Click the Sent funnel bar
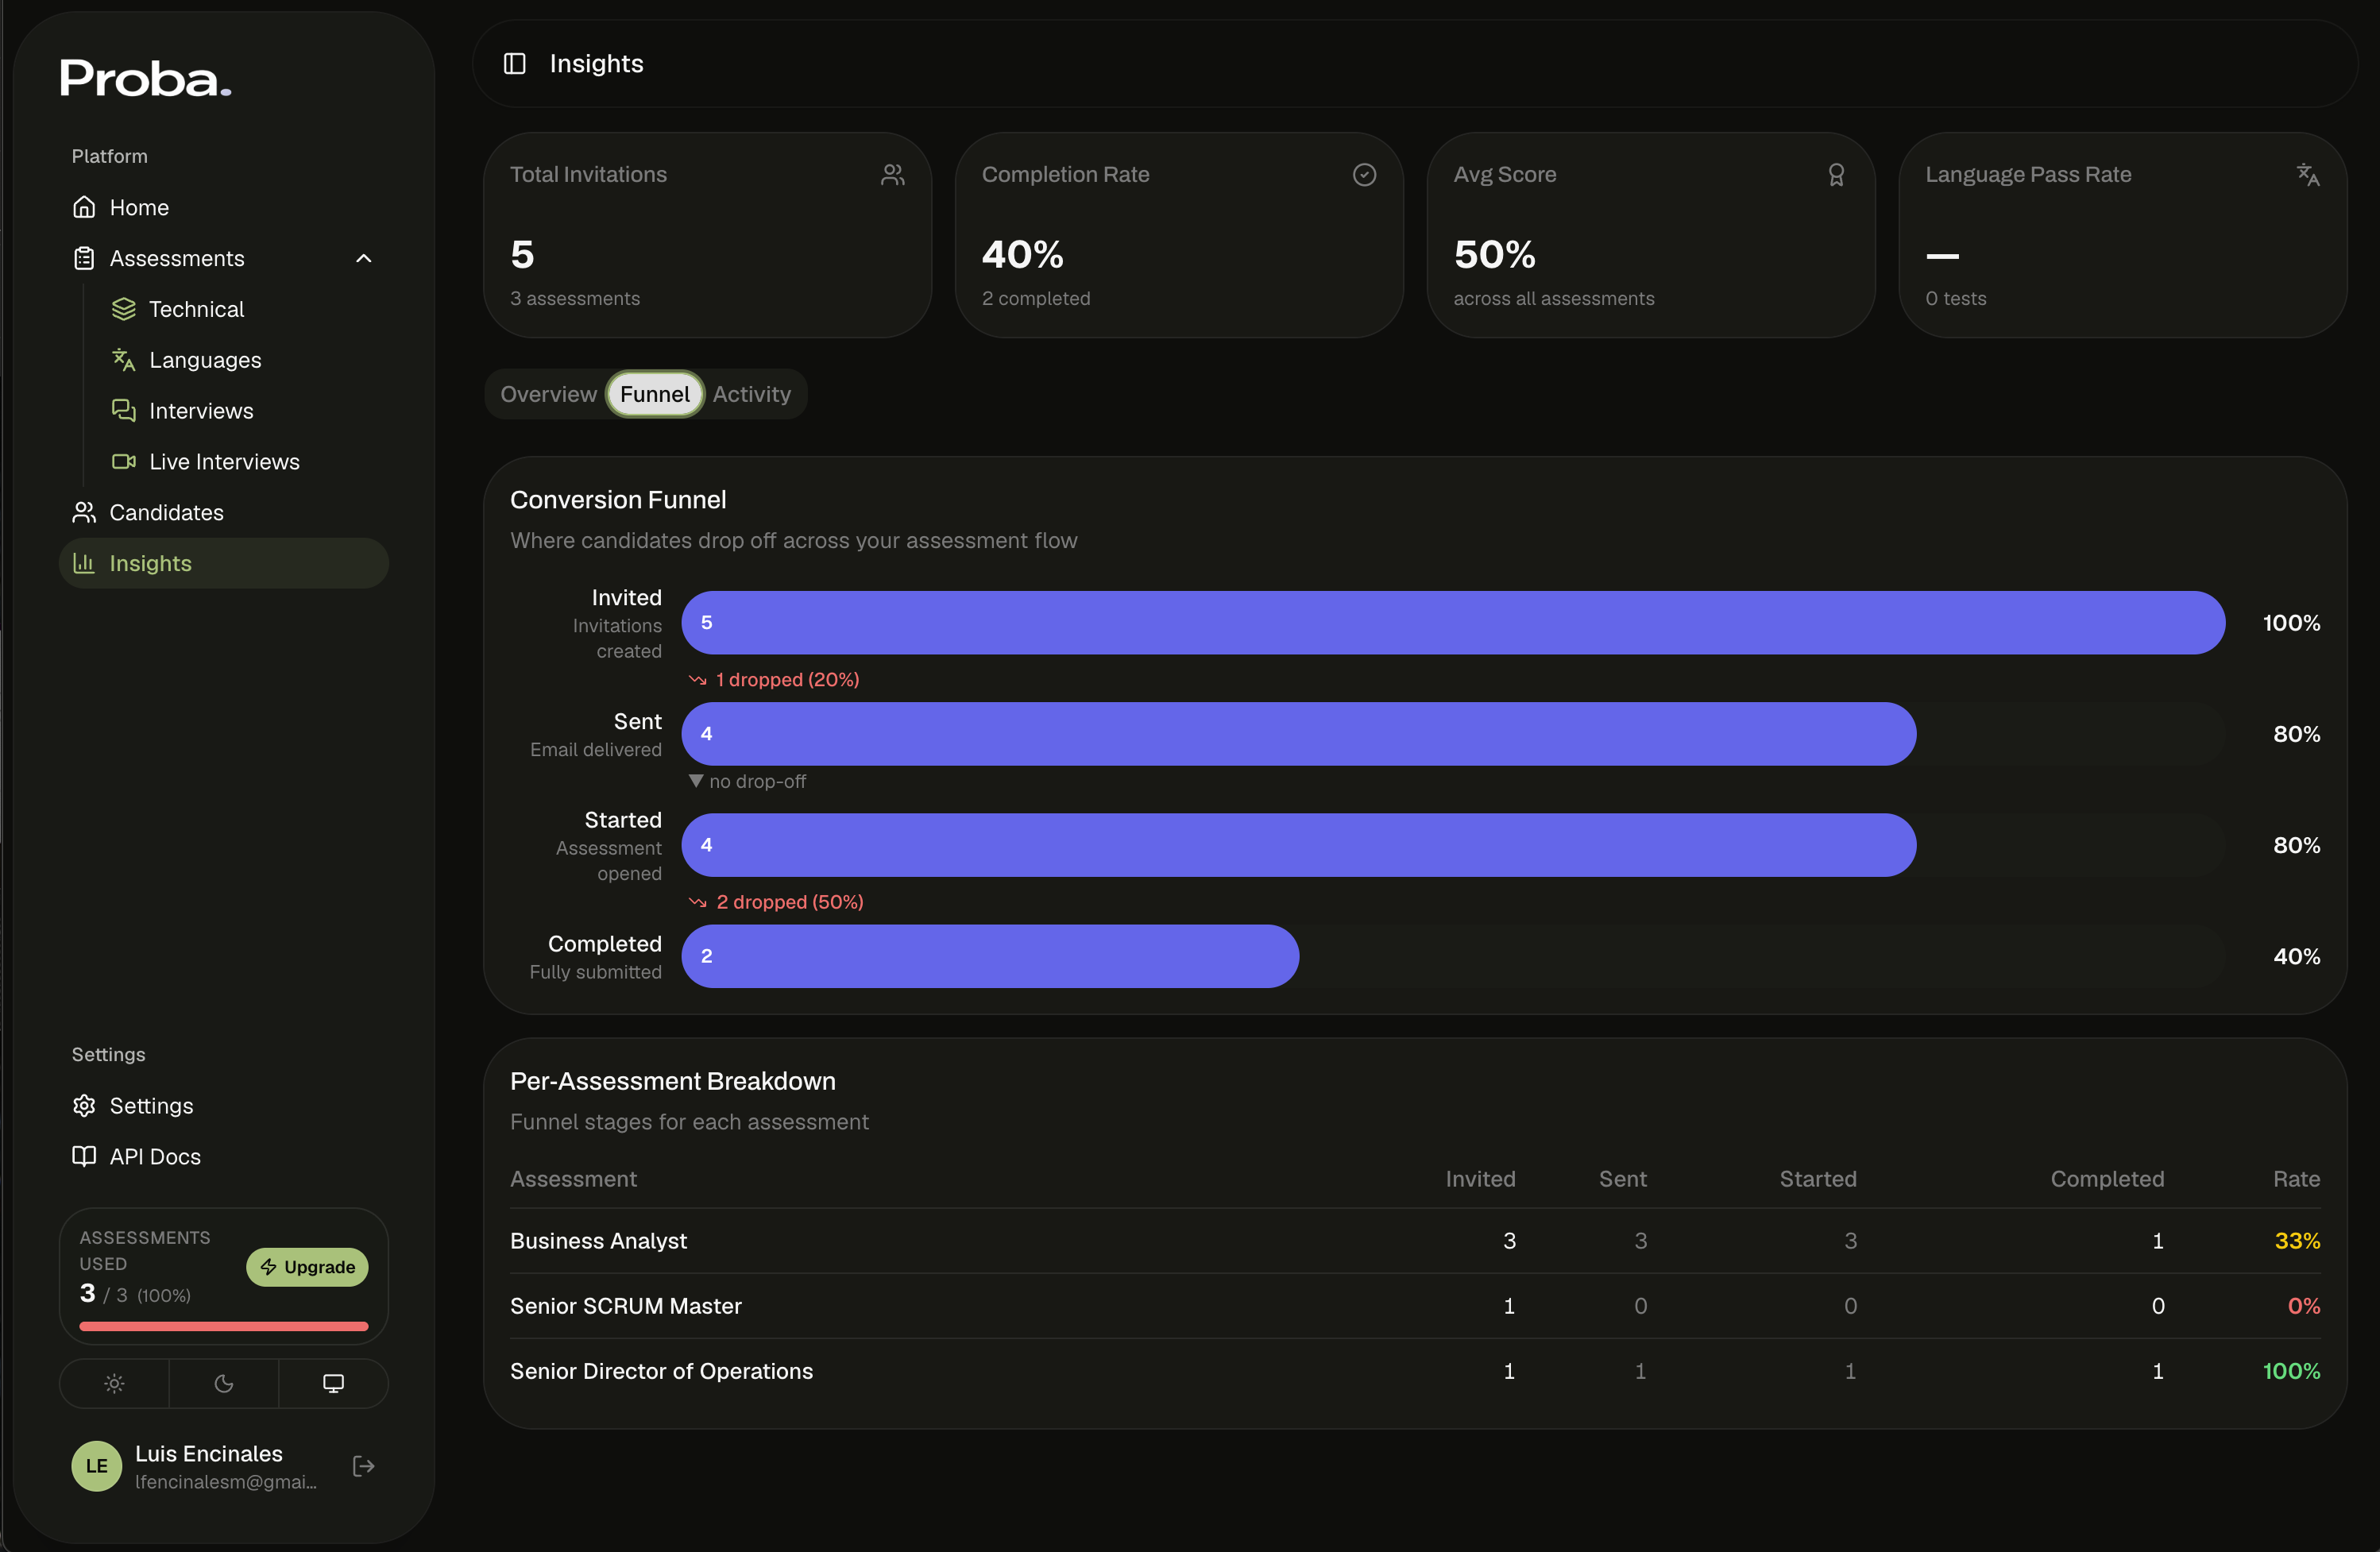 (x=1299, y=734)
